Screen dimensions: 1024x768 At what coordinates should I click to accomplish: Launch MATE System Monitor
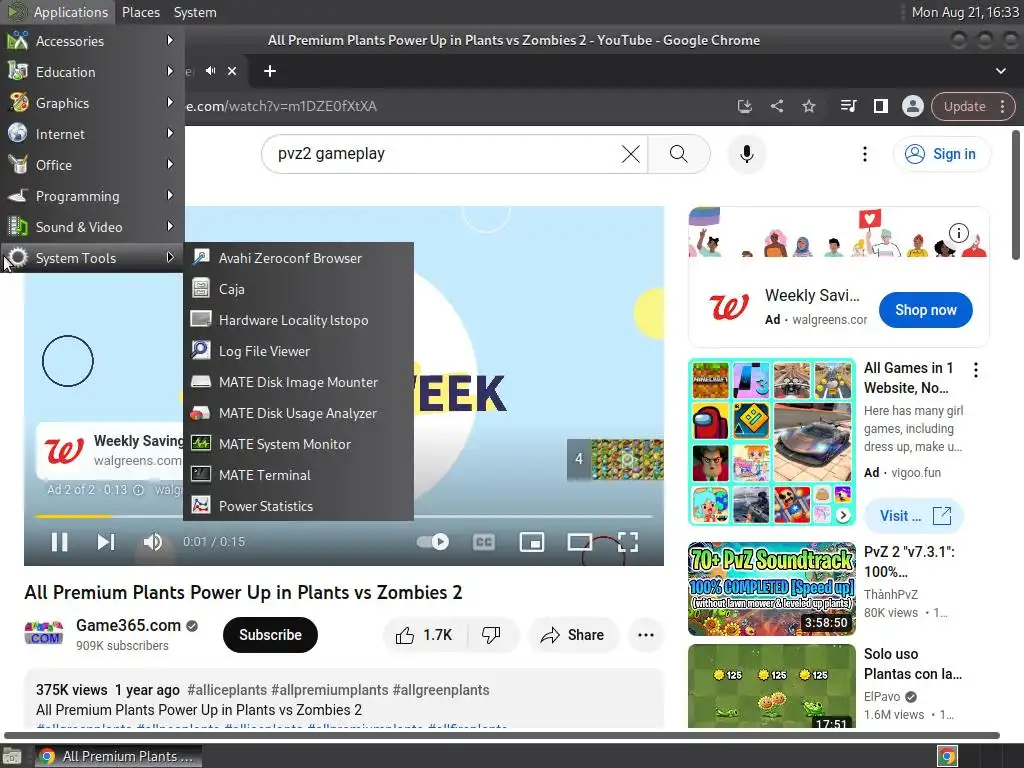point(298,444)
